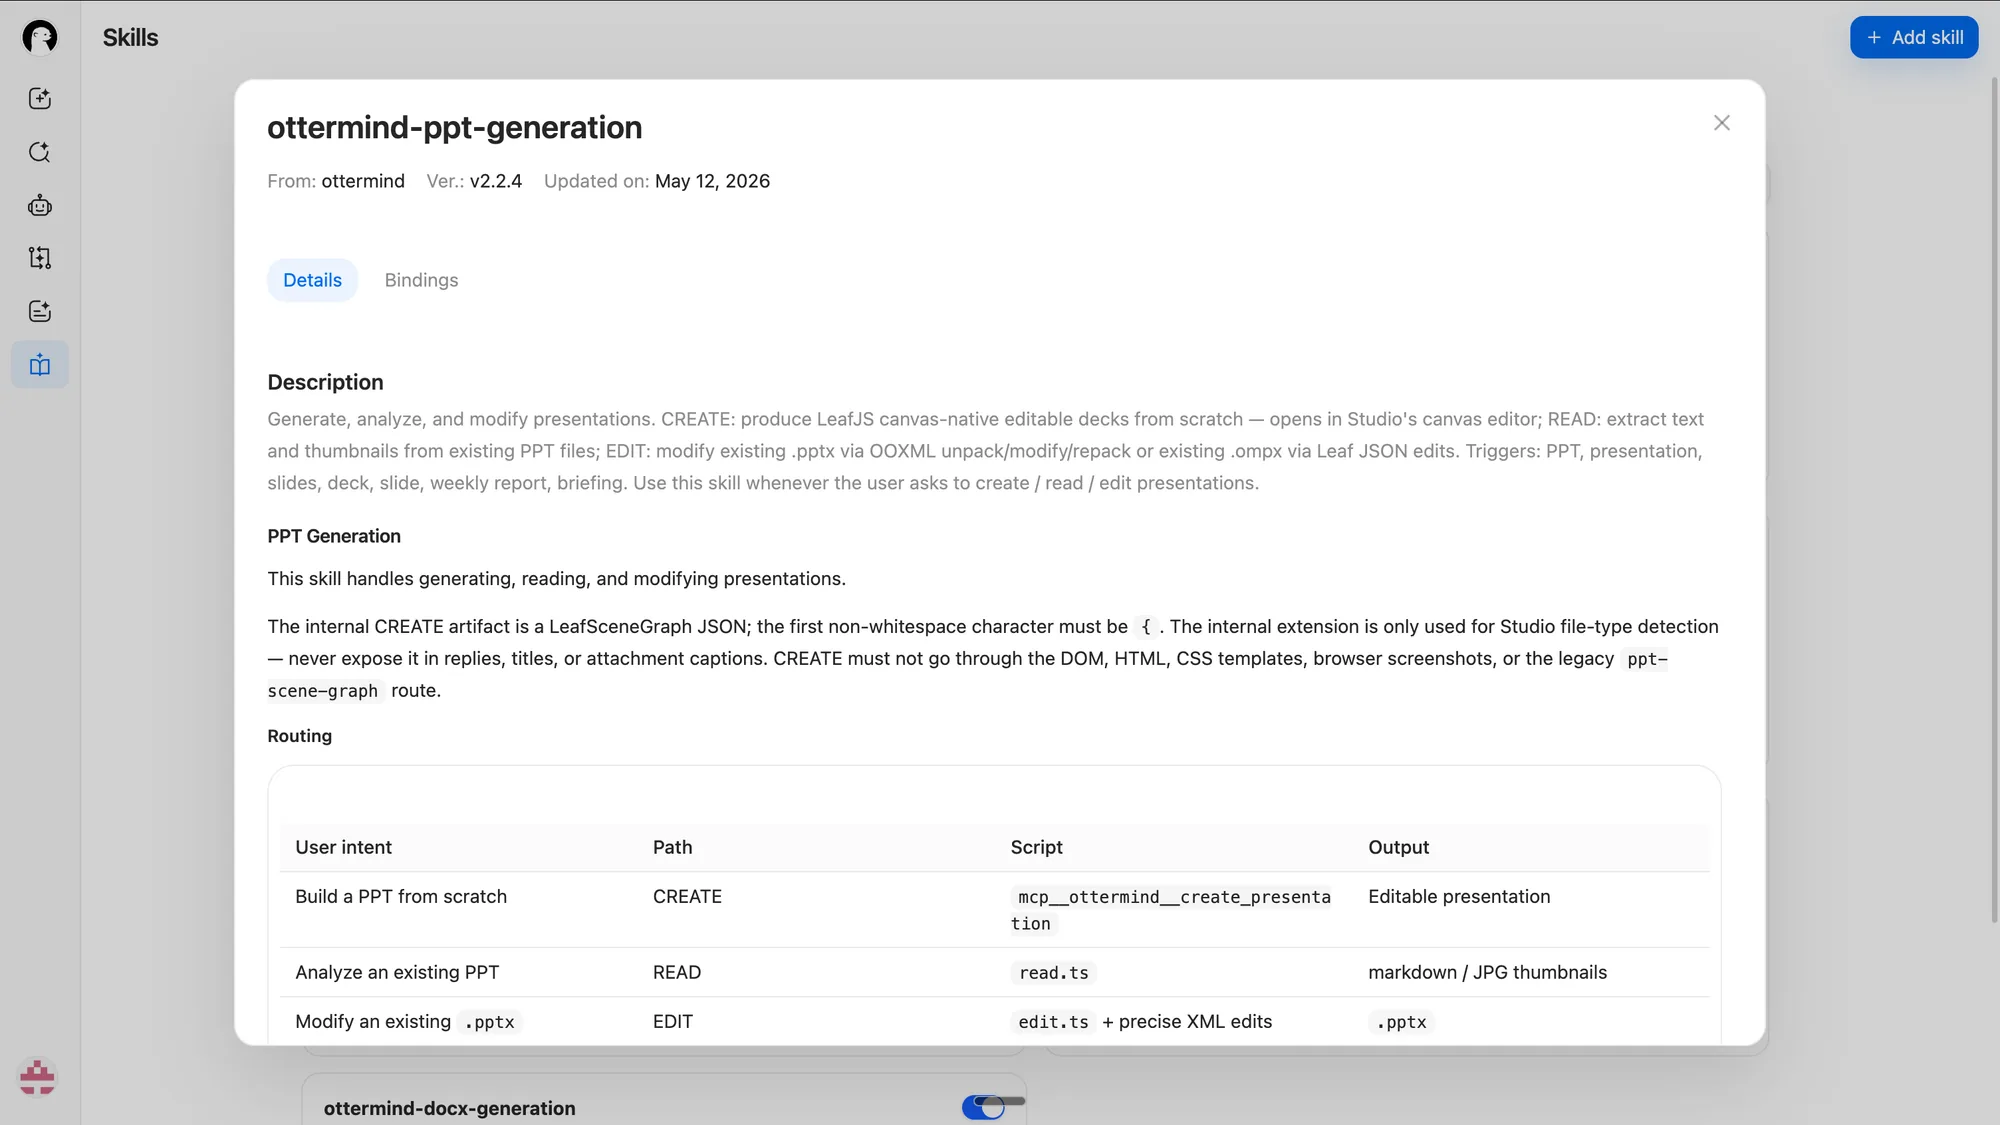Close the ottermind-ppt-generation dialog

tap(1721, 123)
